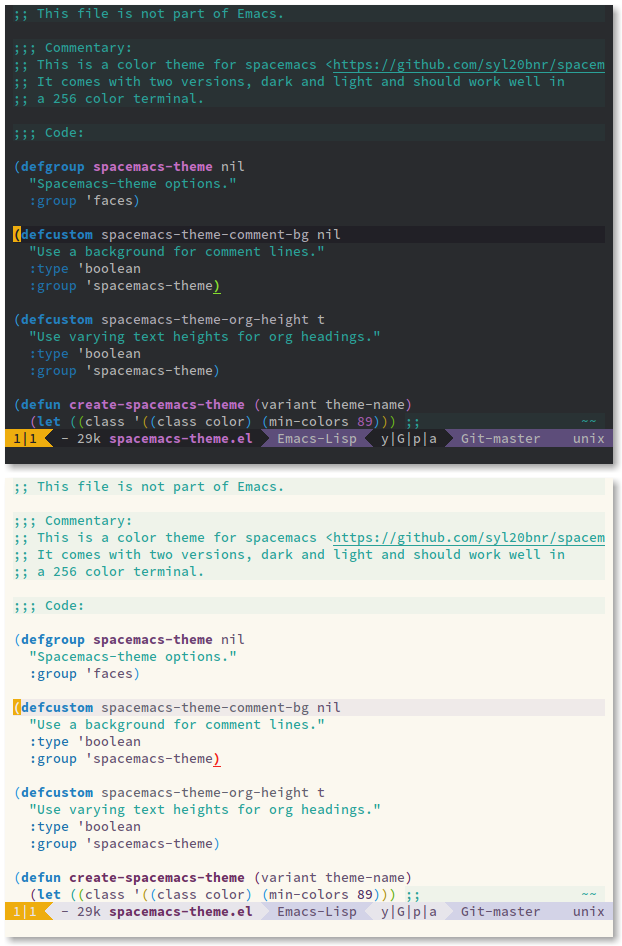Click "Use varying text heights" docstring in dark window
The height and width of the screenshot is (946, 622).
[205, 337]
